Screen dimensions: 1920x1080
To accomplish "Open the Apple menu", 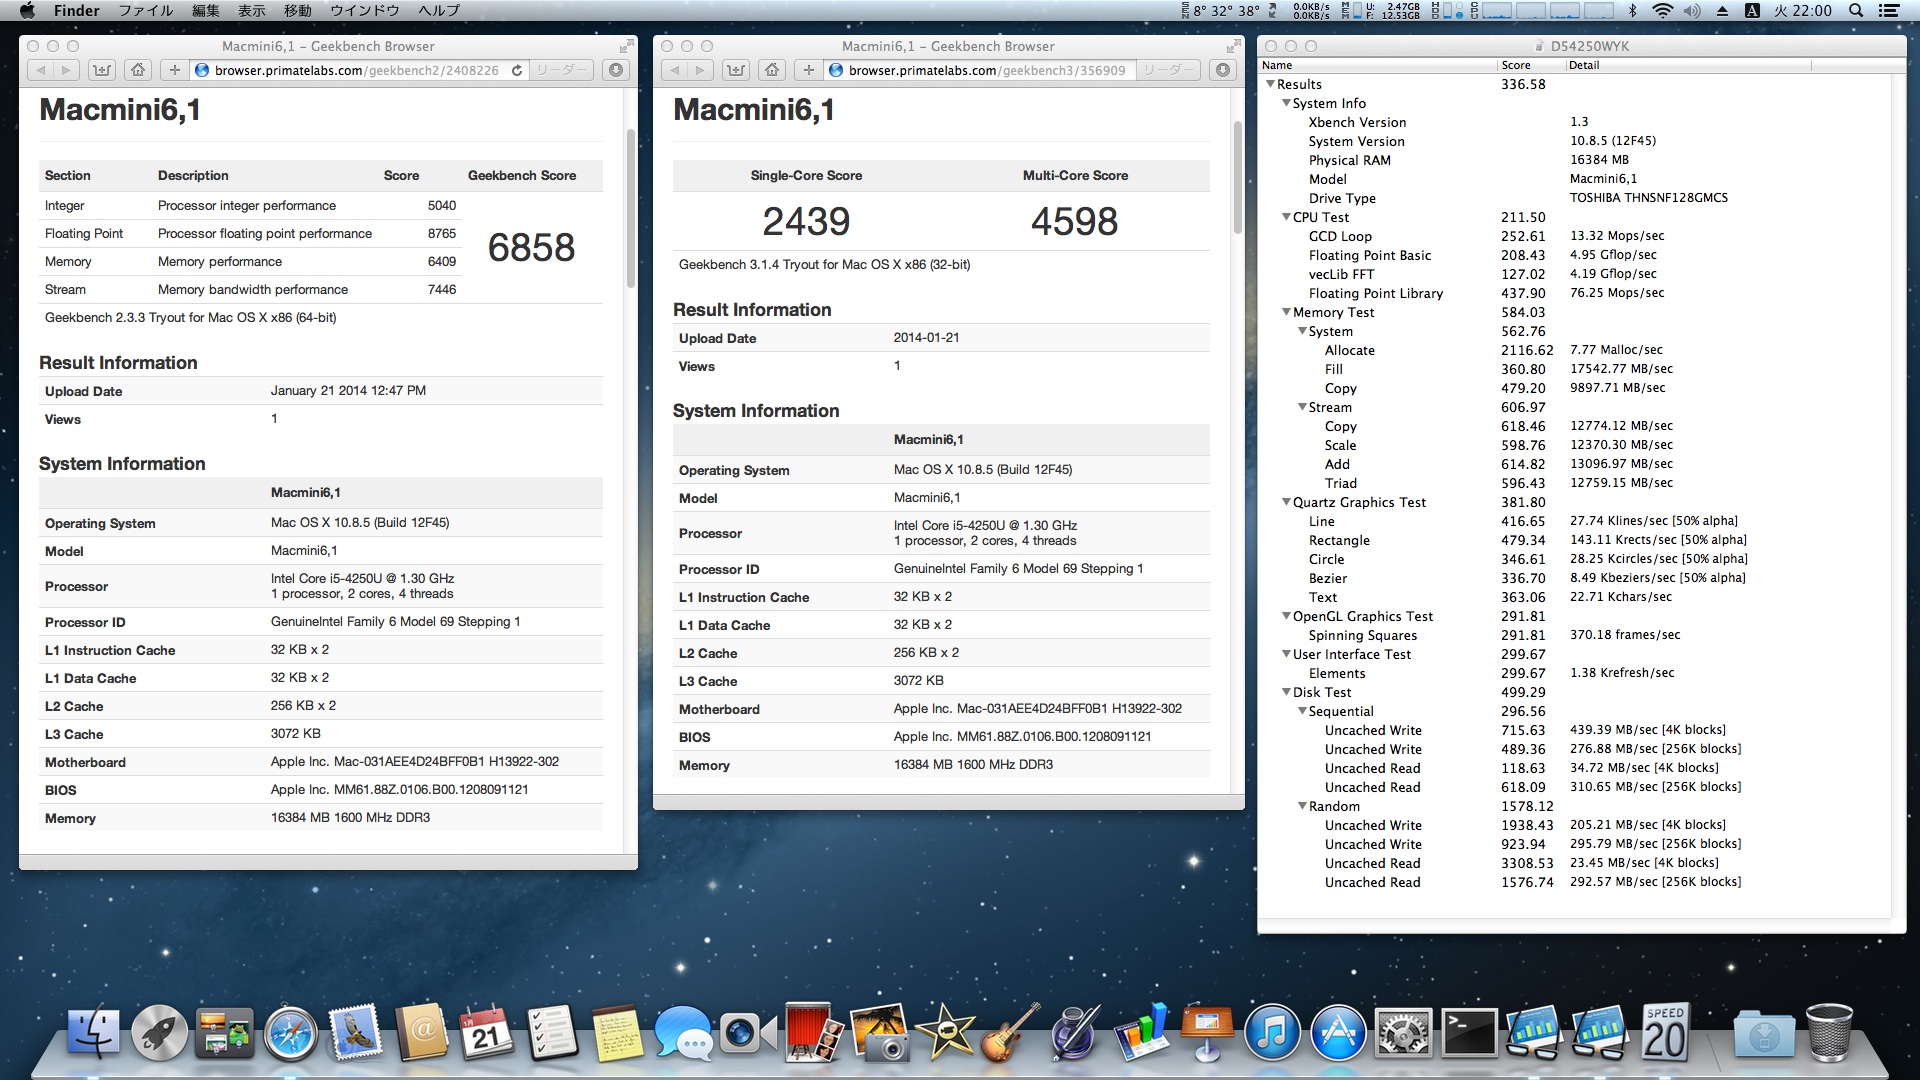I will coord(27,11).
